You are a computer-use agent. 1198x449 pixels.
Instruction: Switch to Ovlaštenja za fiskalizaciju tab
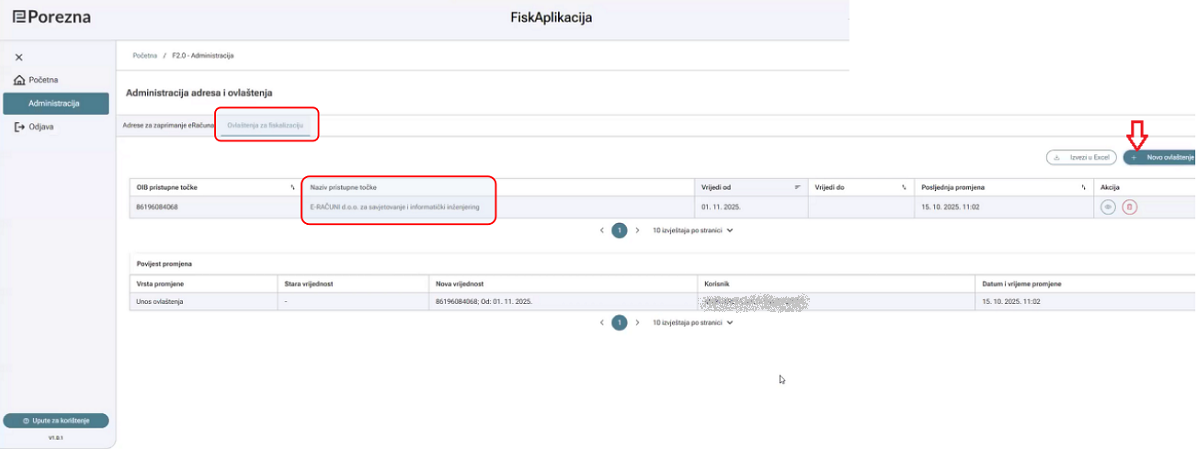[267, 124]
